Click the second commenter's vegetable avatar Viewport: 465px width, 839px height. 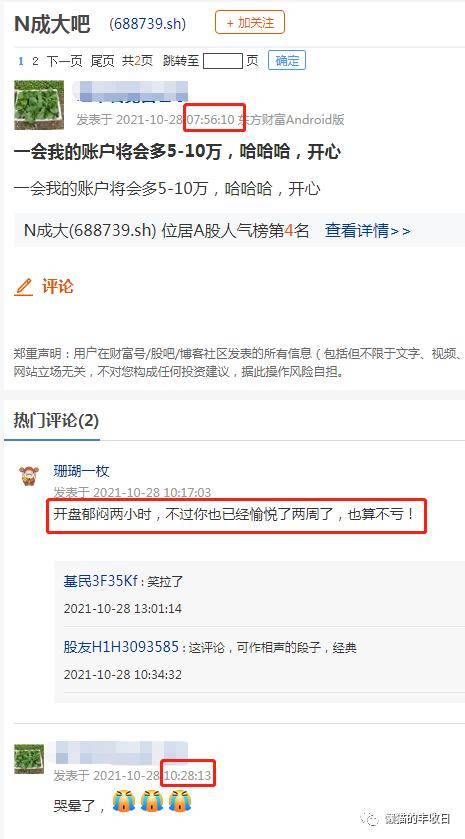click(x=29, y=758)
